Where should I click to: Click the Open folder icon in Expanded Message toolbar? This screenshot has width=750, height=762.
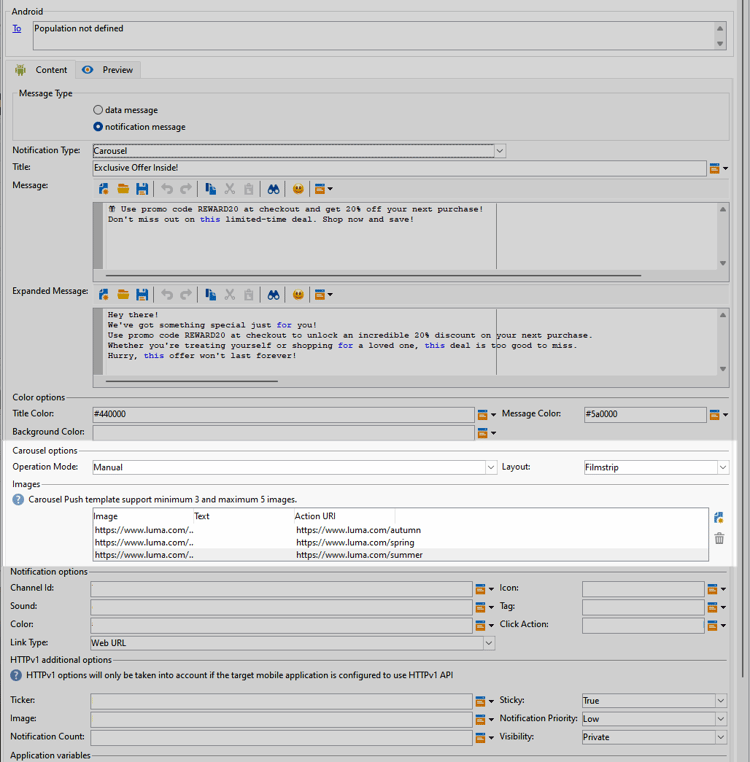tap(123, 295)
